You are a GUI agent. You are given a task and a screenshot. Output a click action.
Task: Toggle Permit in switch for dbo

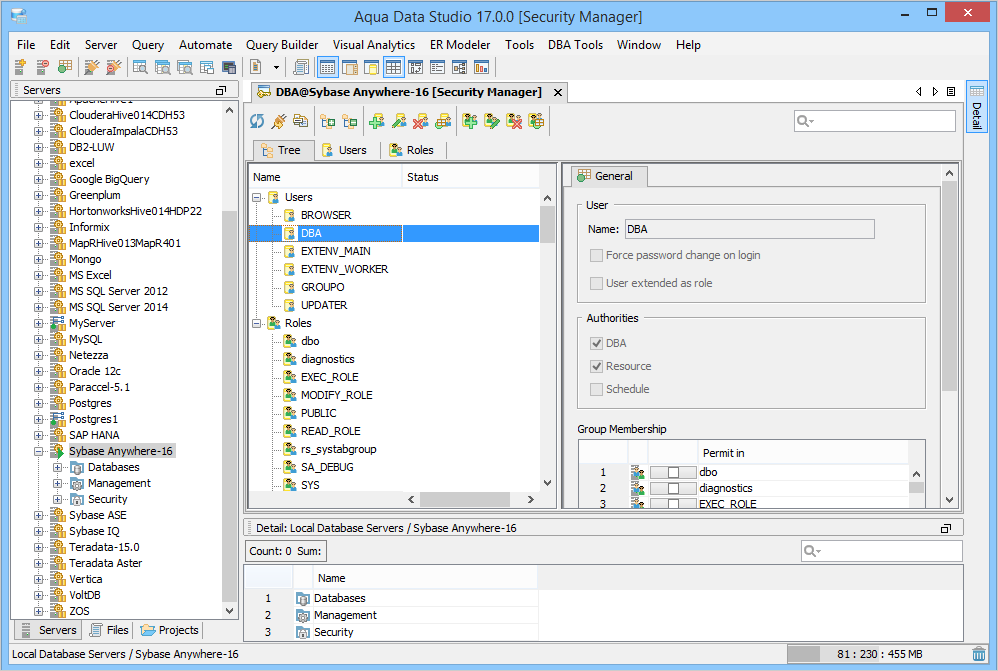point(673,472)
